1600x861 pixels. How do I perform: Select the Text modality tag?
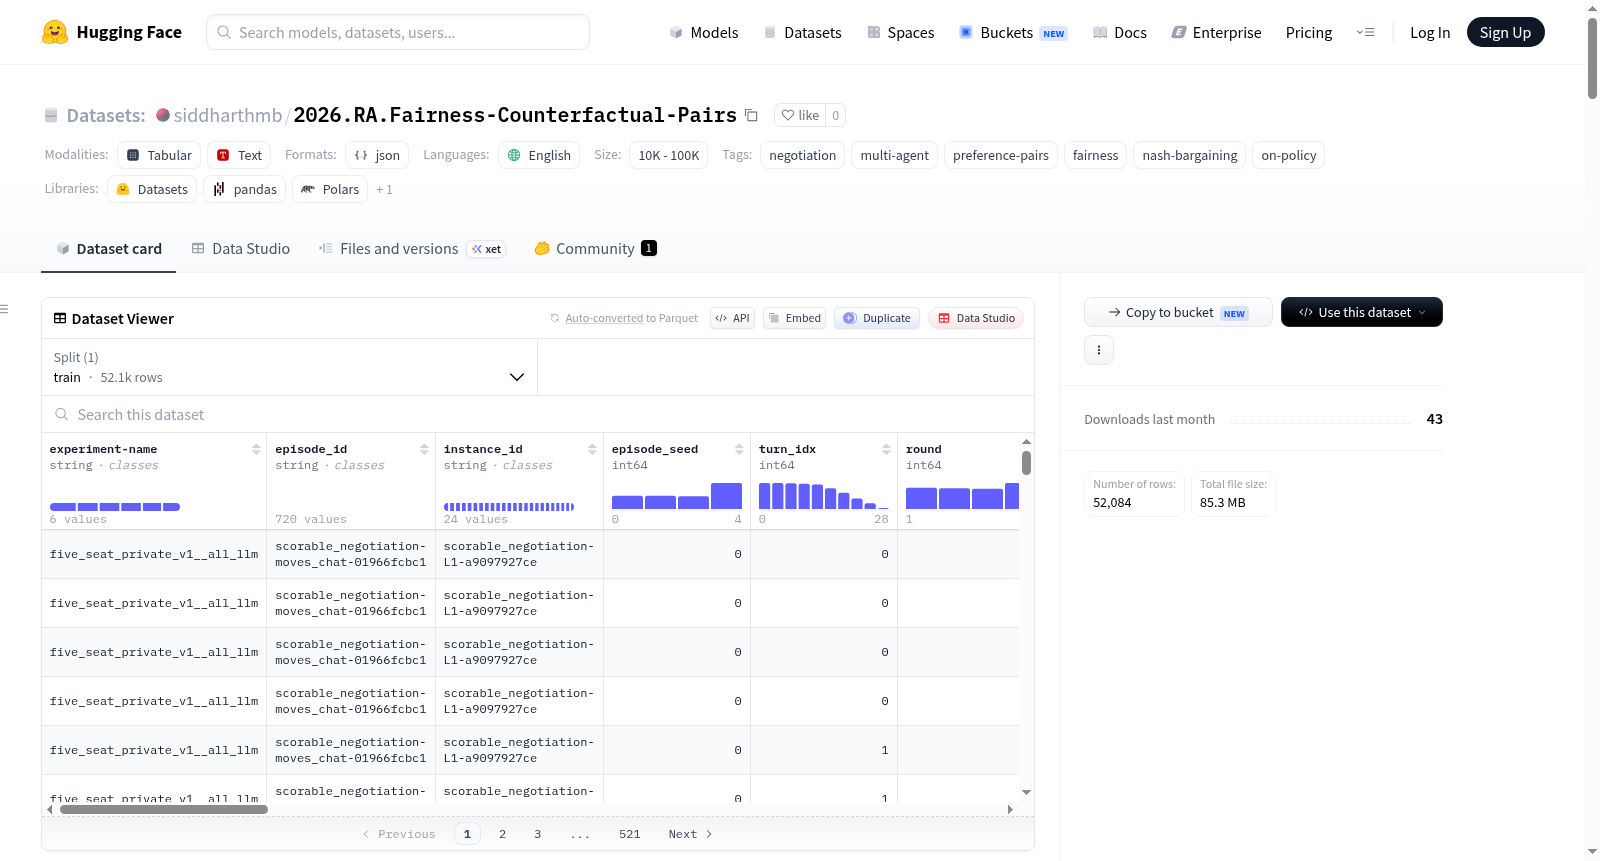239,155
